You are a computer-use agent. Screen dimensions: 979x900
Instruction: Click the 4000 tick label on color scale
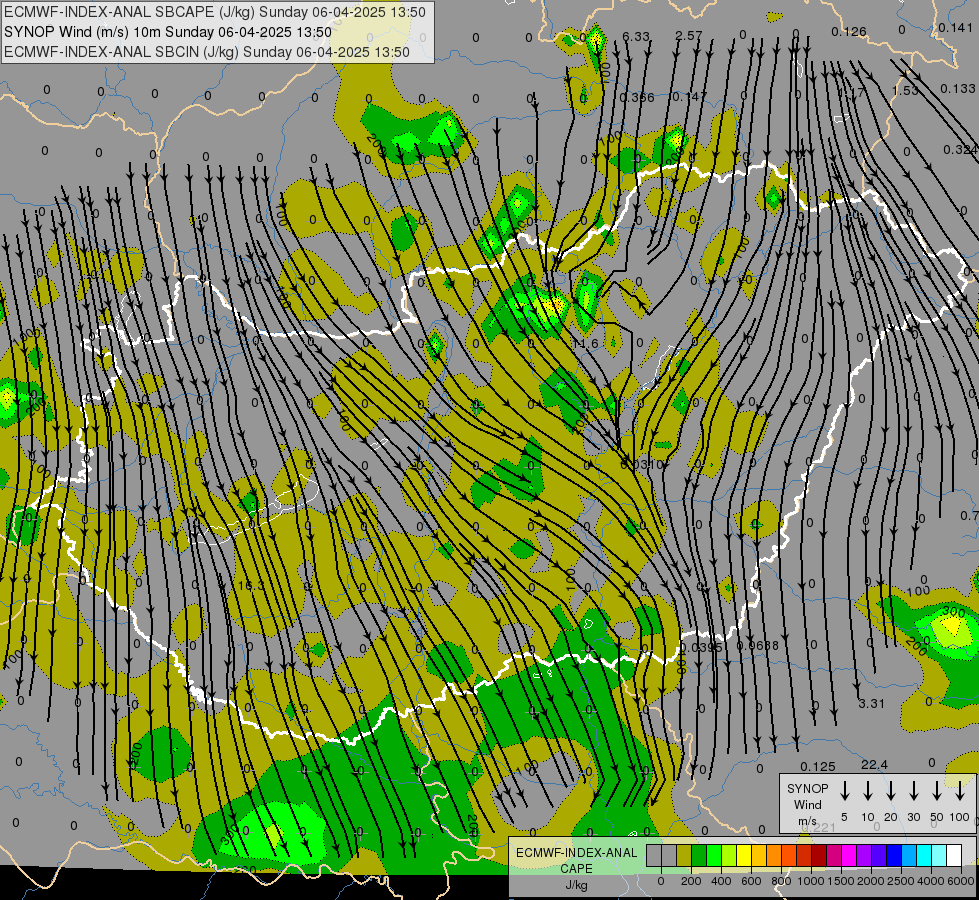931,881
